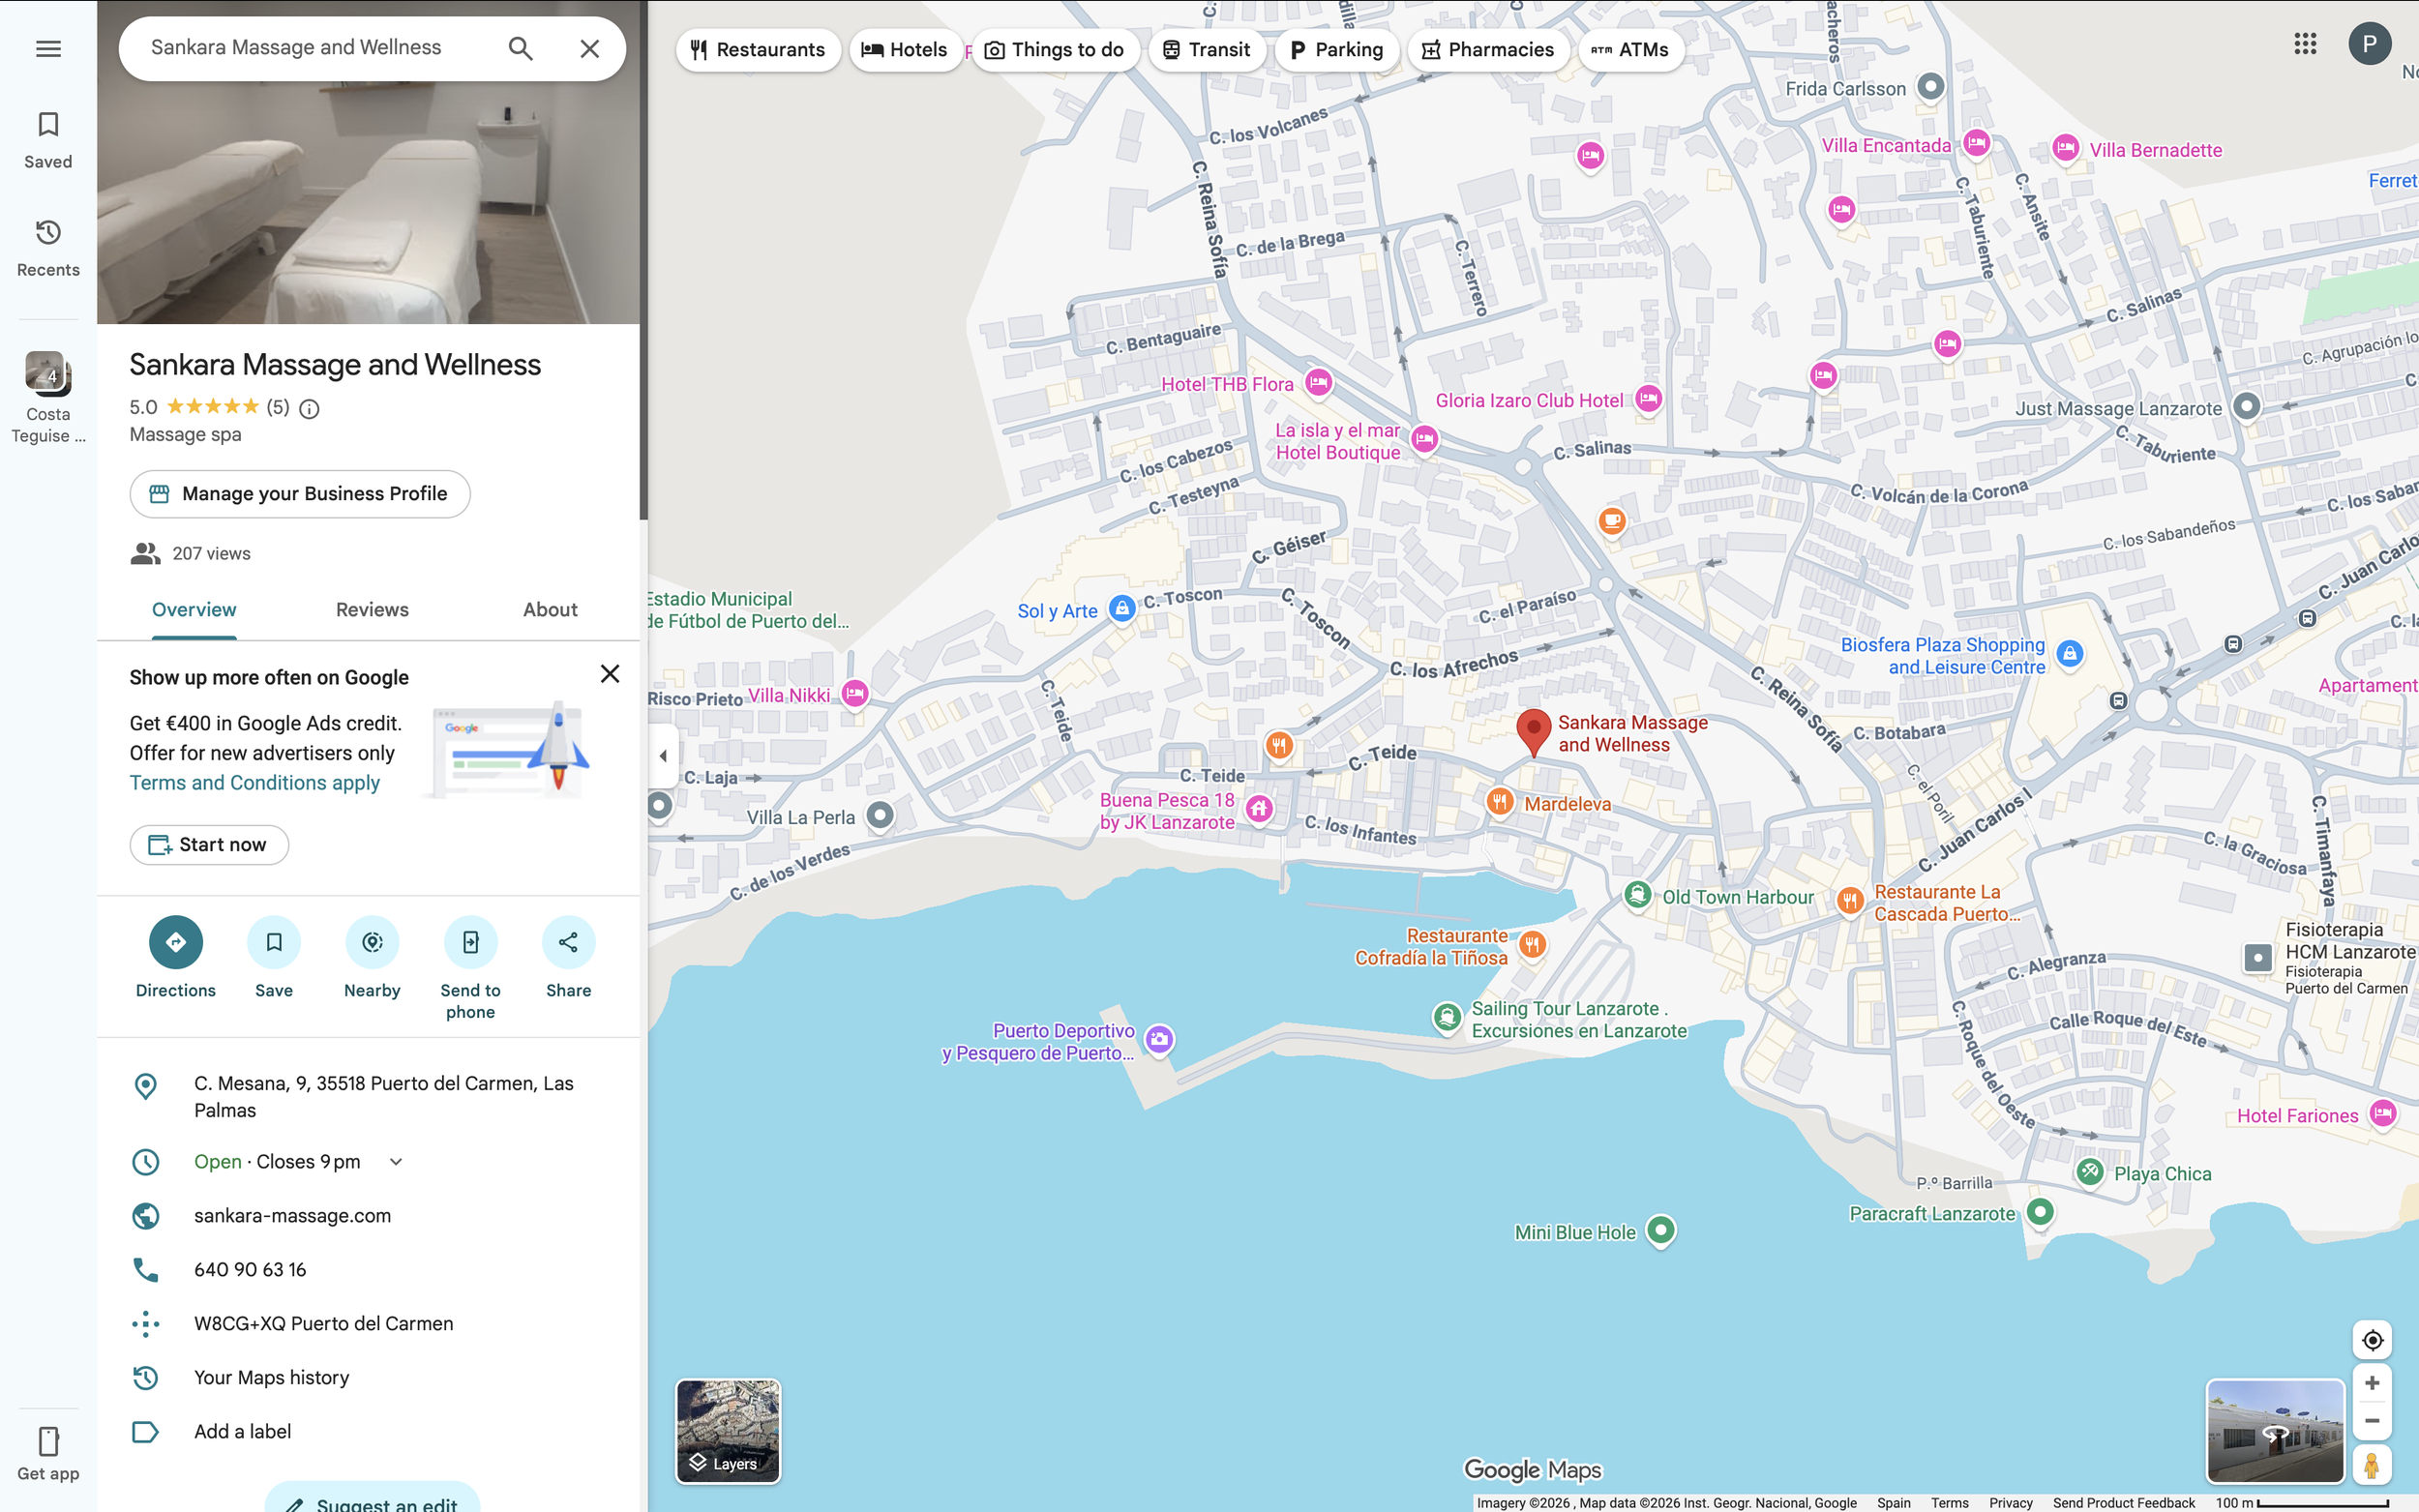This screenshot has width=2419, height=1512.
Task: Click the C. Mesana address row
Action: pos(369,1097)
